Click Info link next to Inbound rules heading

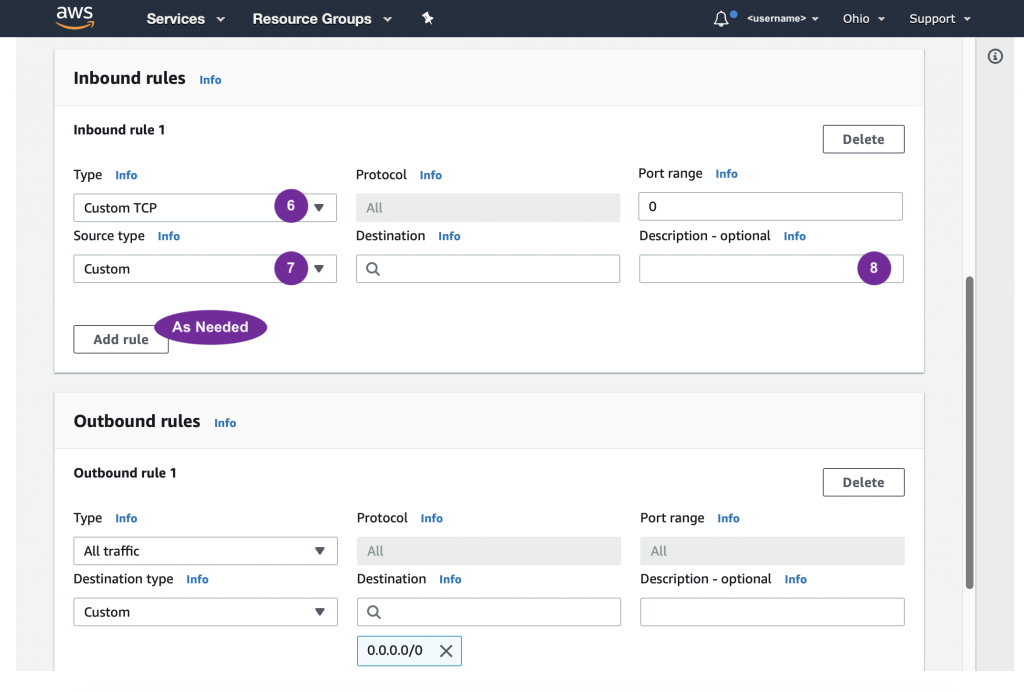coord(210,80)
